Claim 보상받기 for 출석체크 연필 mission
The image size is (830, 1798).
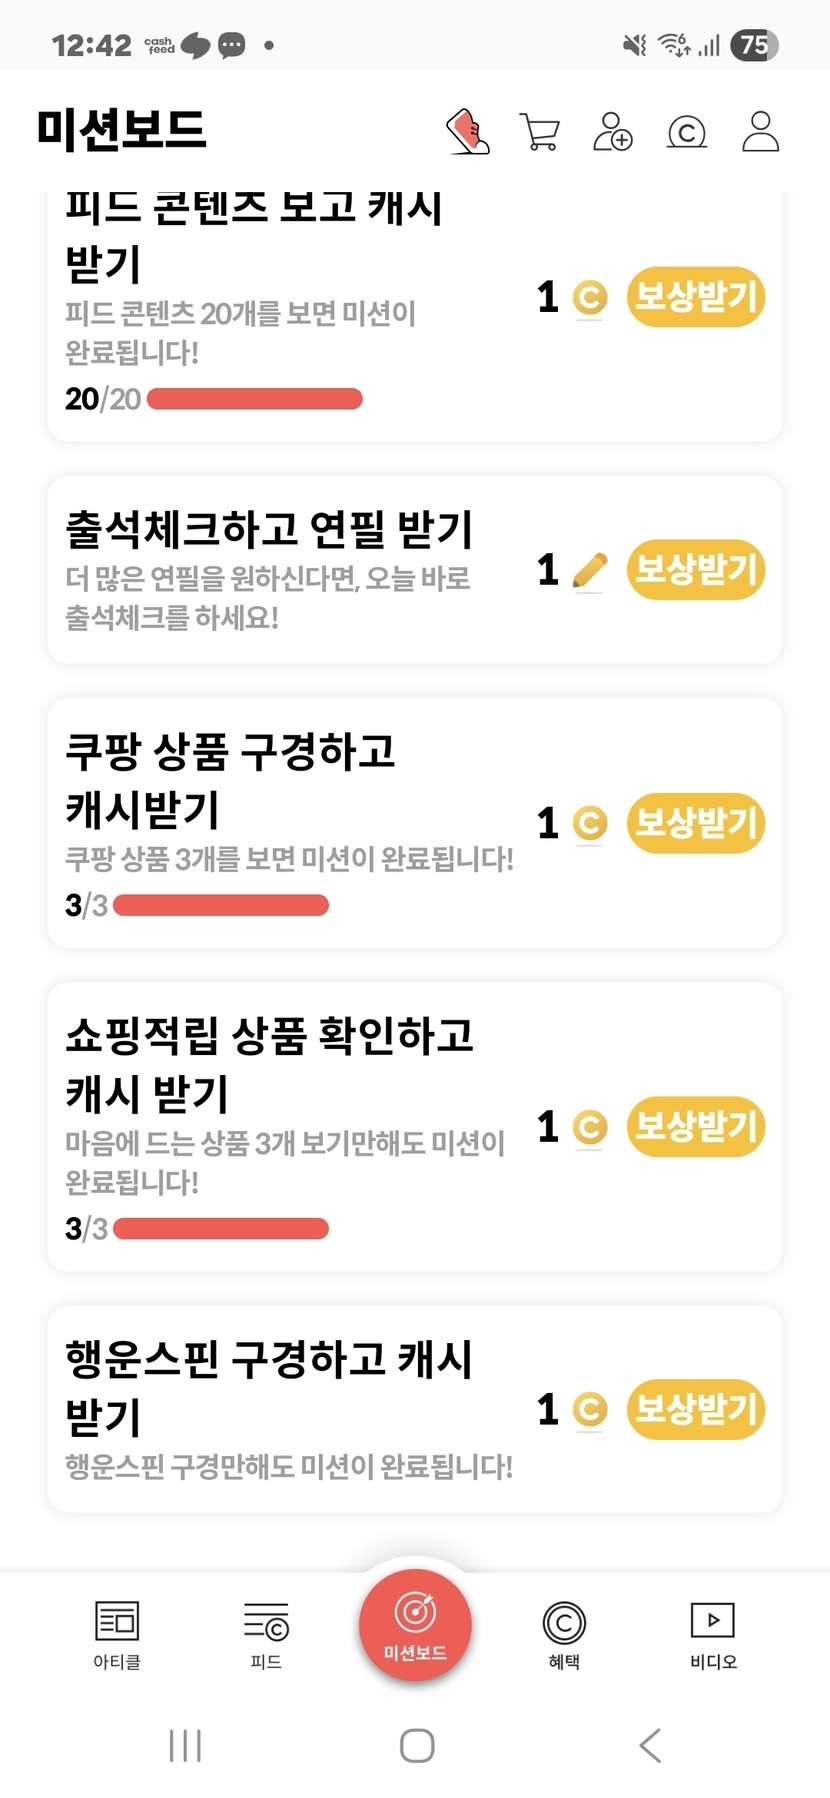coord(696,570)
